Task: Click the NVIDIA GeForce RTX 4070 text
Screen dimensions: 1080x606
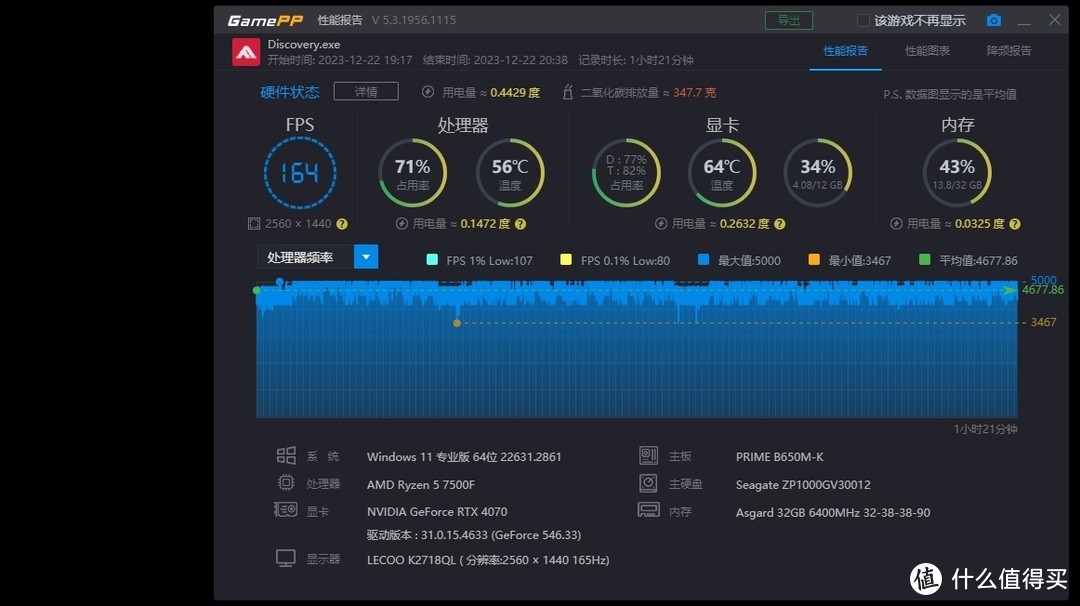Action: click(x=437, y=512)
